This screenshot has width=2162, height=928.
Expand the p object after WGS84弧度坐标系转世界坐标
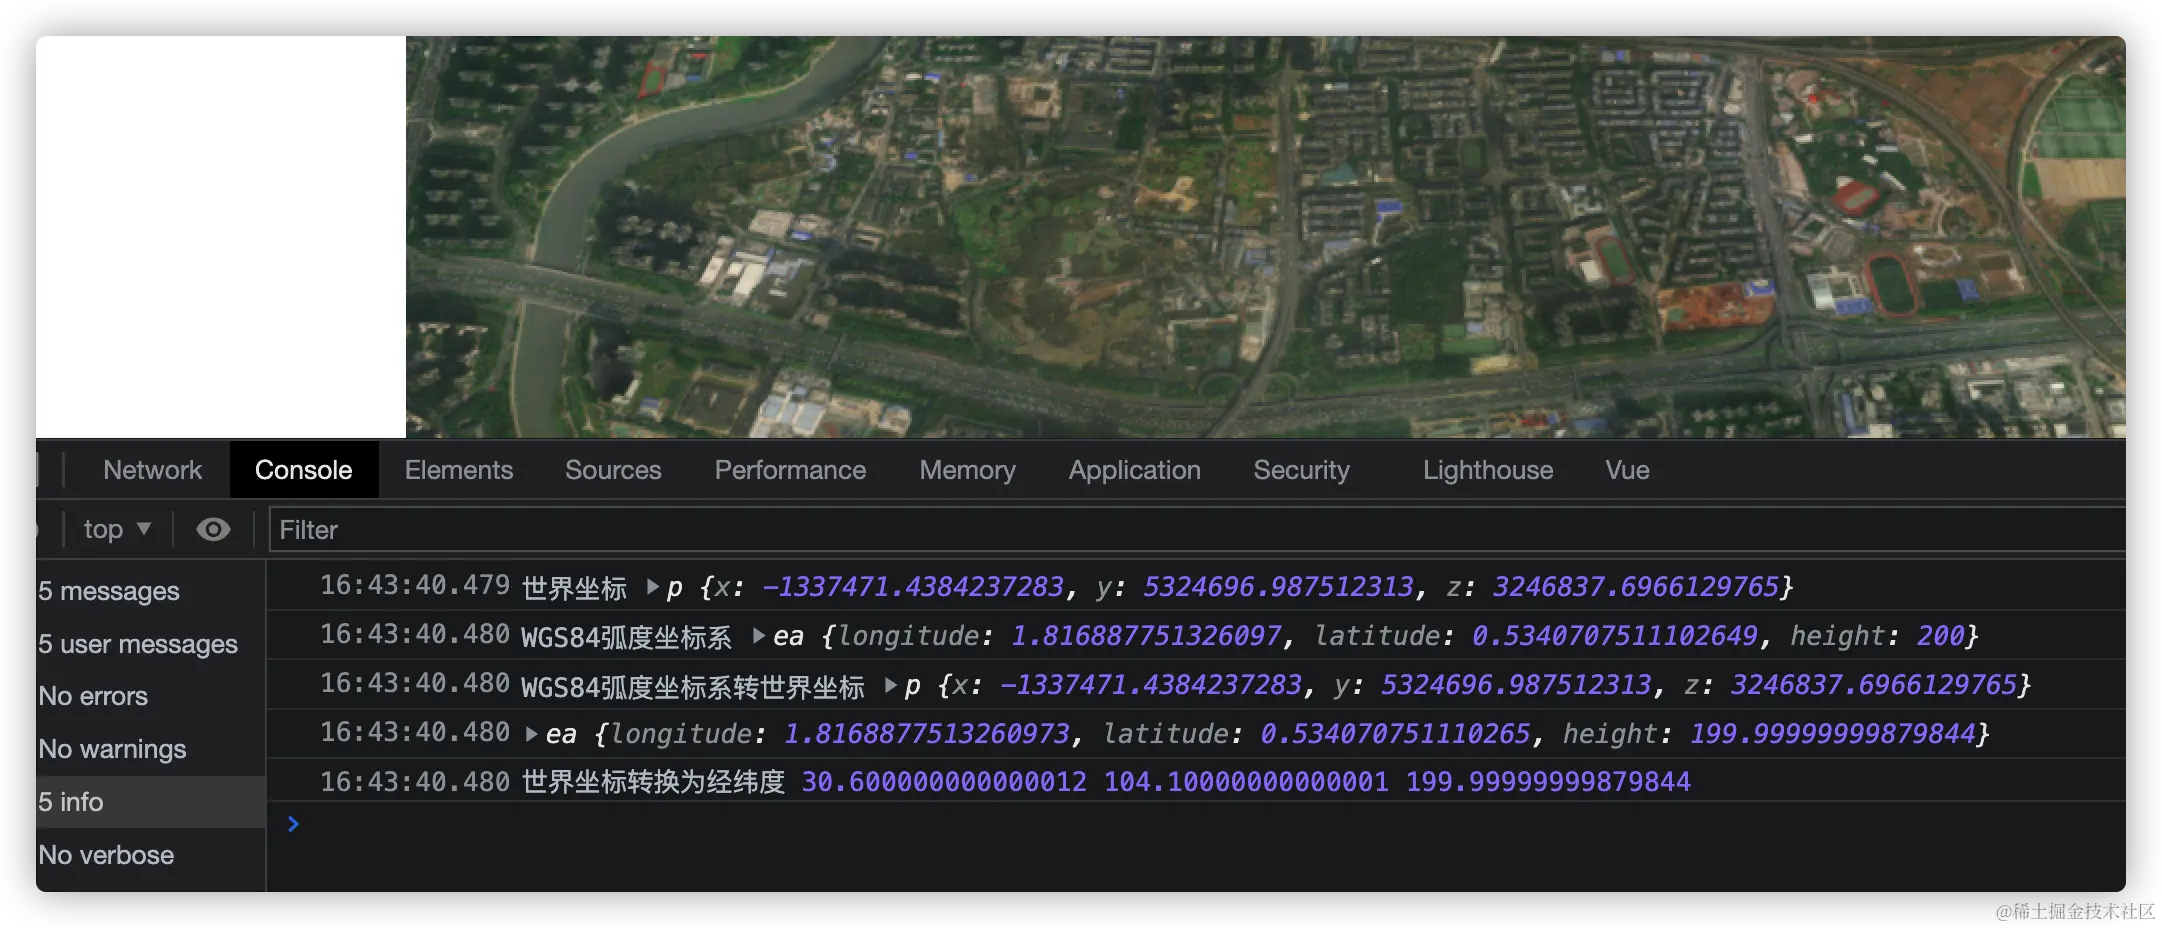pos(891,685)
